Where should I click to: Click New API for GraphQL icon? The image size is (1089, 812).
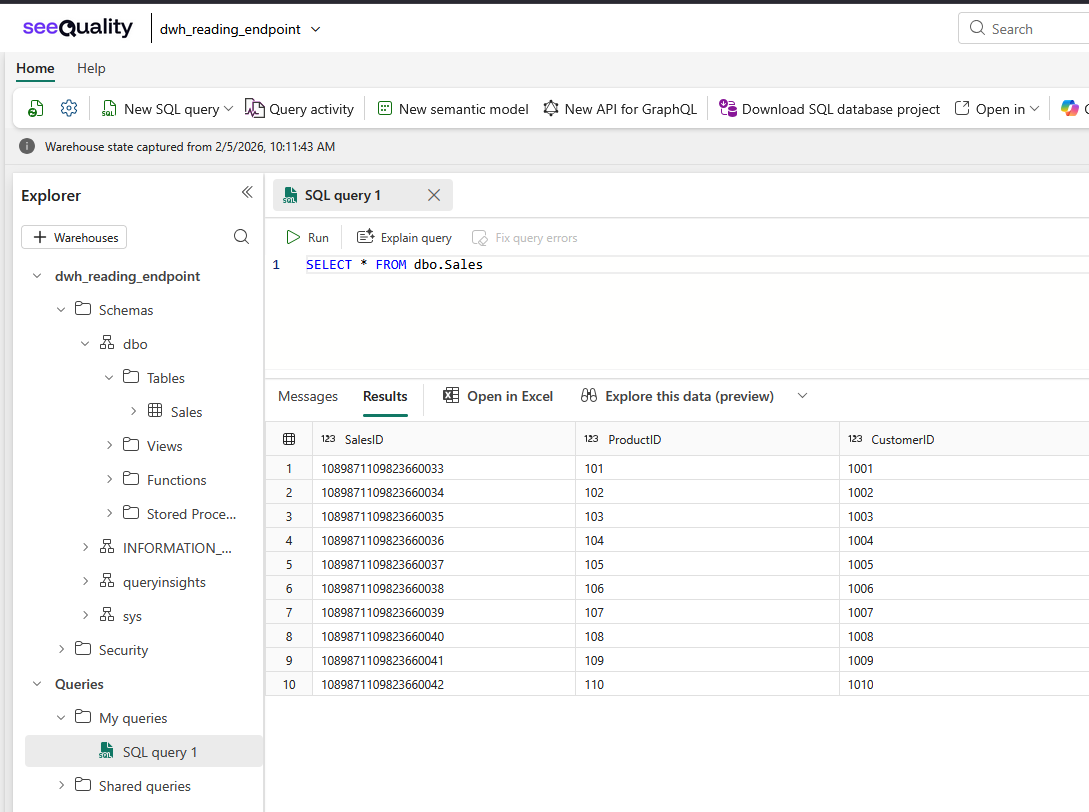click(551, 109)
